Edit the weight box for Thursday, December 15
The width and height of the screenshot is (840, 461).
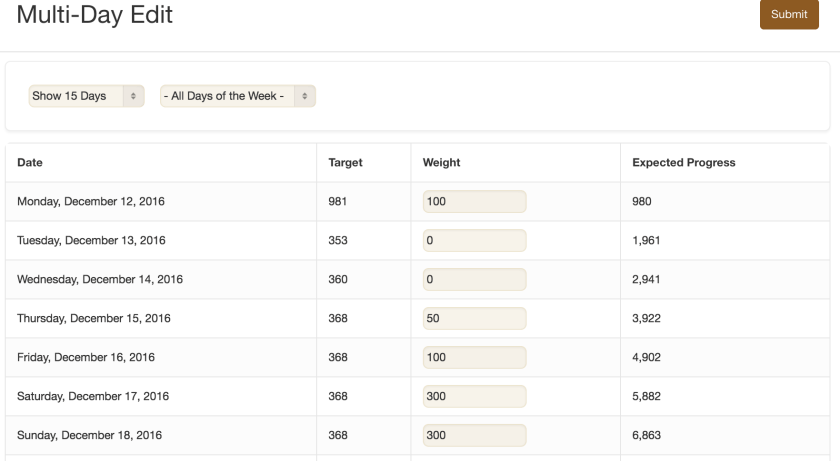tap(474, 319)
